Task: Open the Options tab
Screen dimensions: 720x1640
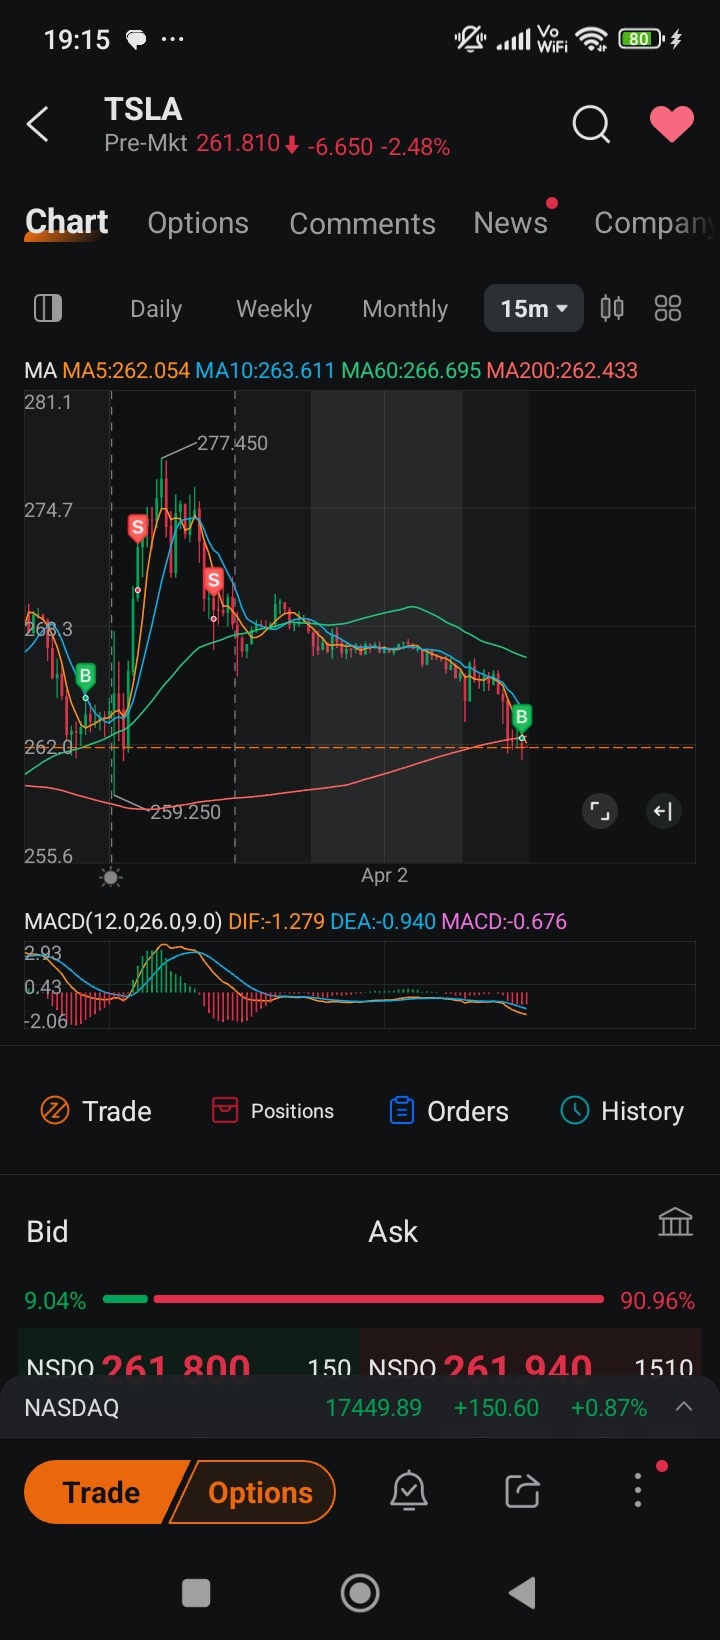Action: [198, 223]
